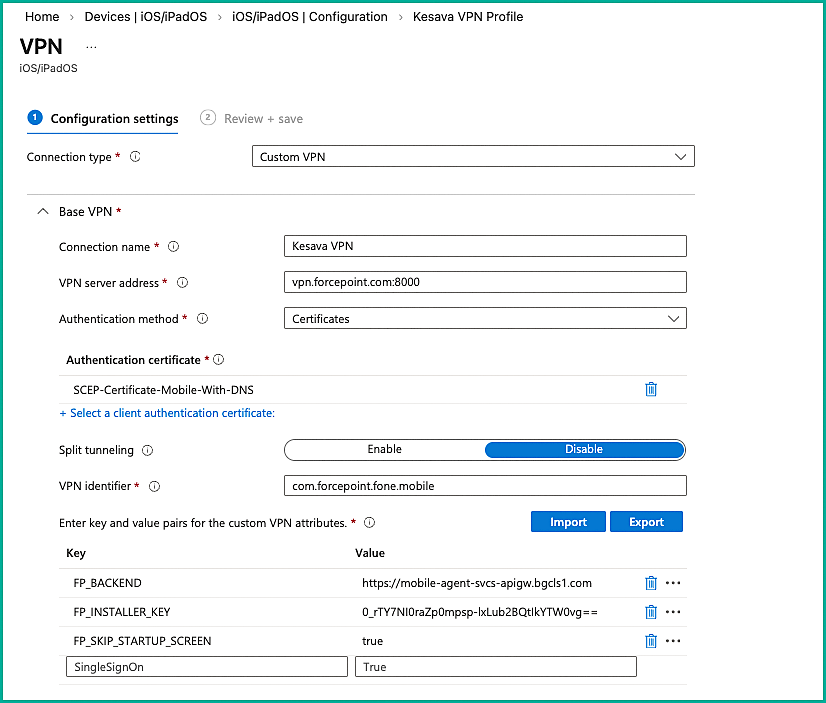Open ellipsis menu for FP_INSTALLER_KEY row
The image size is (826, 703).
tap(673, 612)
